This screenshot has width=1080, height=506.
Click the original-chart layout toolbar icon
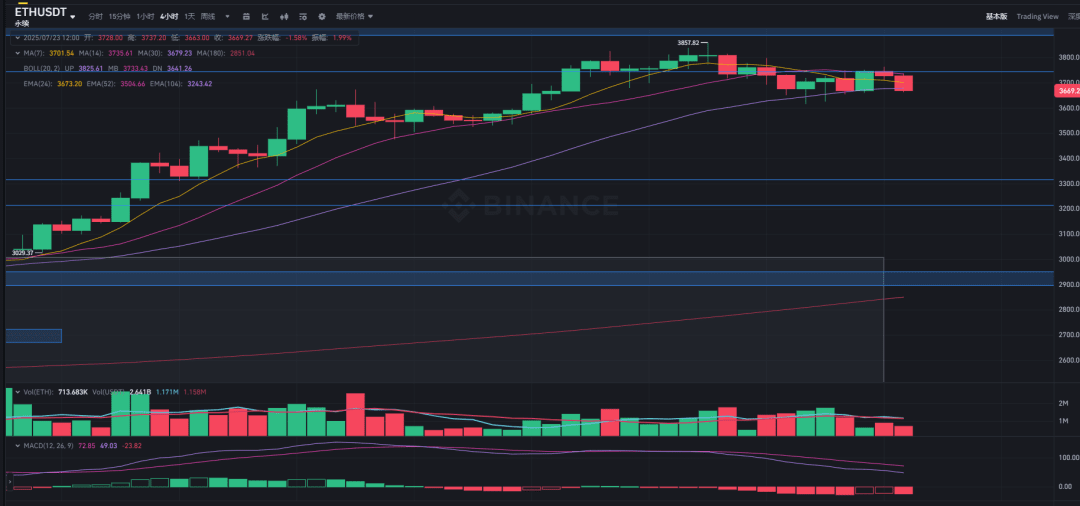click(247, 16)
